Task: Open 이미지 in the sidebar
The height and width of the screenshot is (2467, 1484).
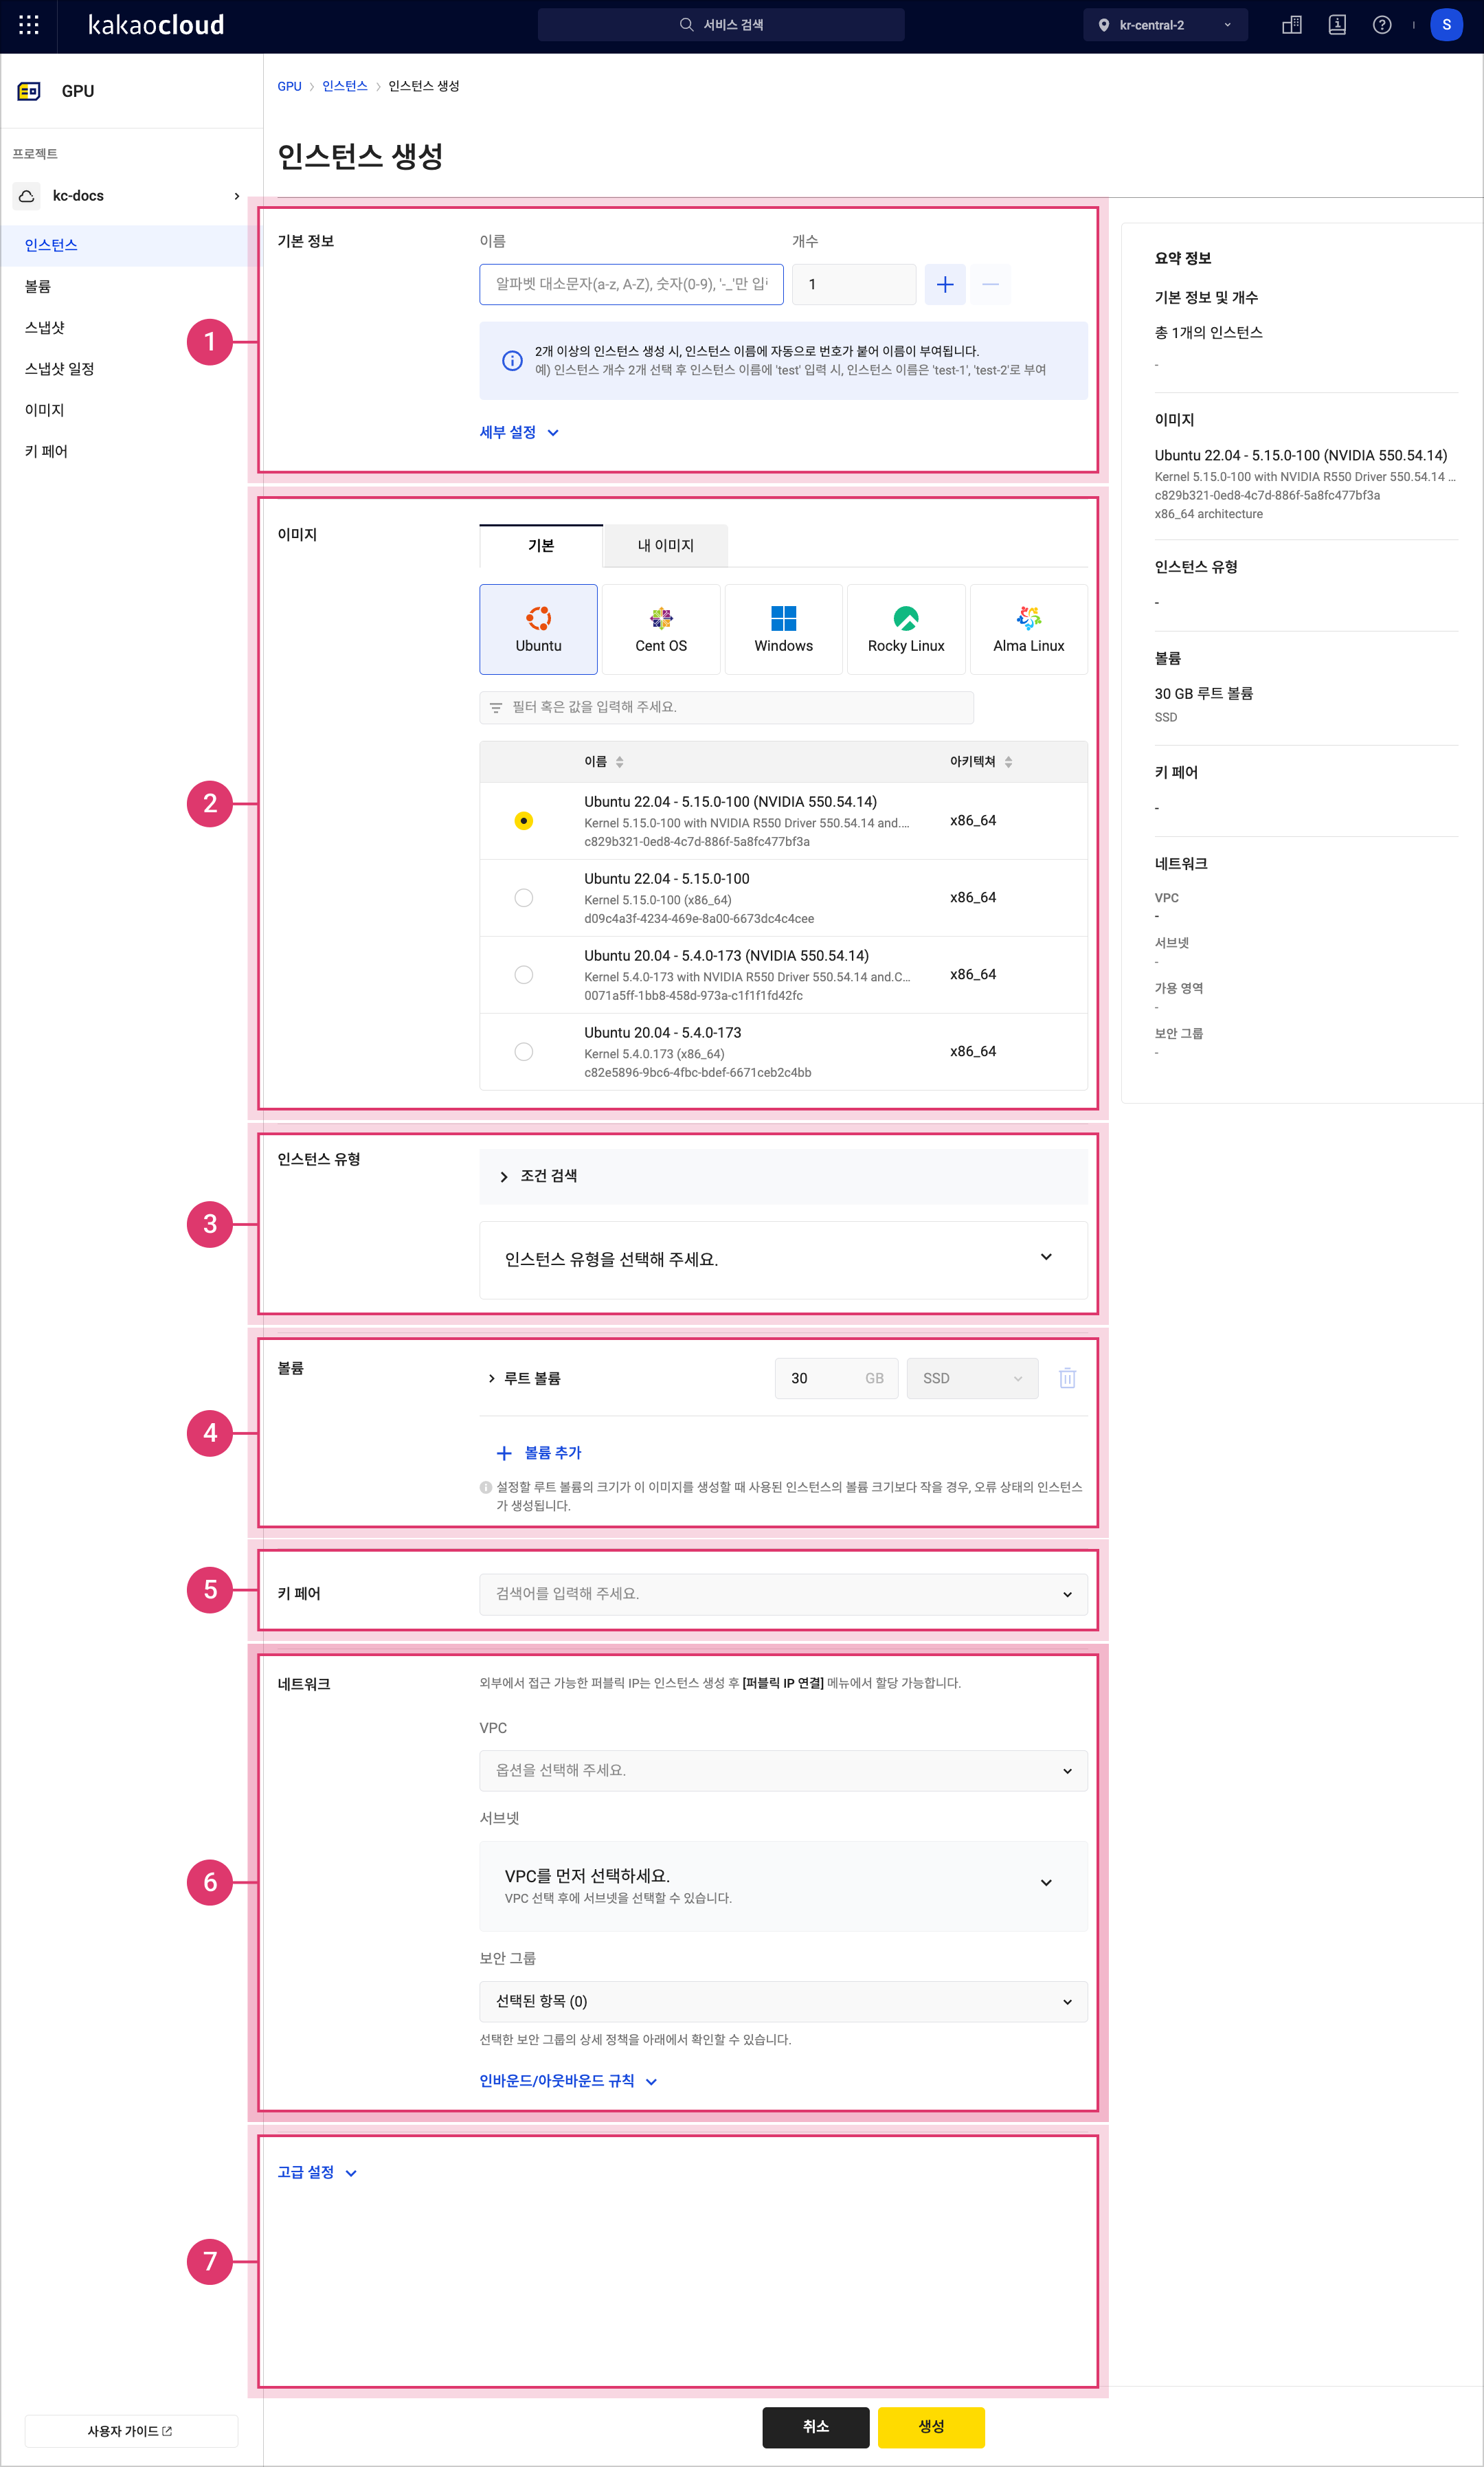Action: click(130, 410)
